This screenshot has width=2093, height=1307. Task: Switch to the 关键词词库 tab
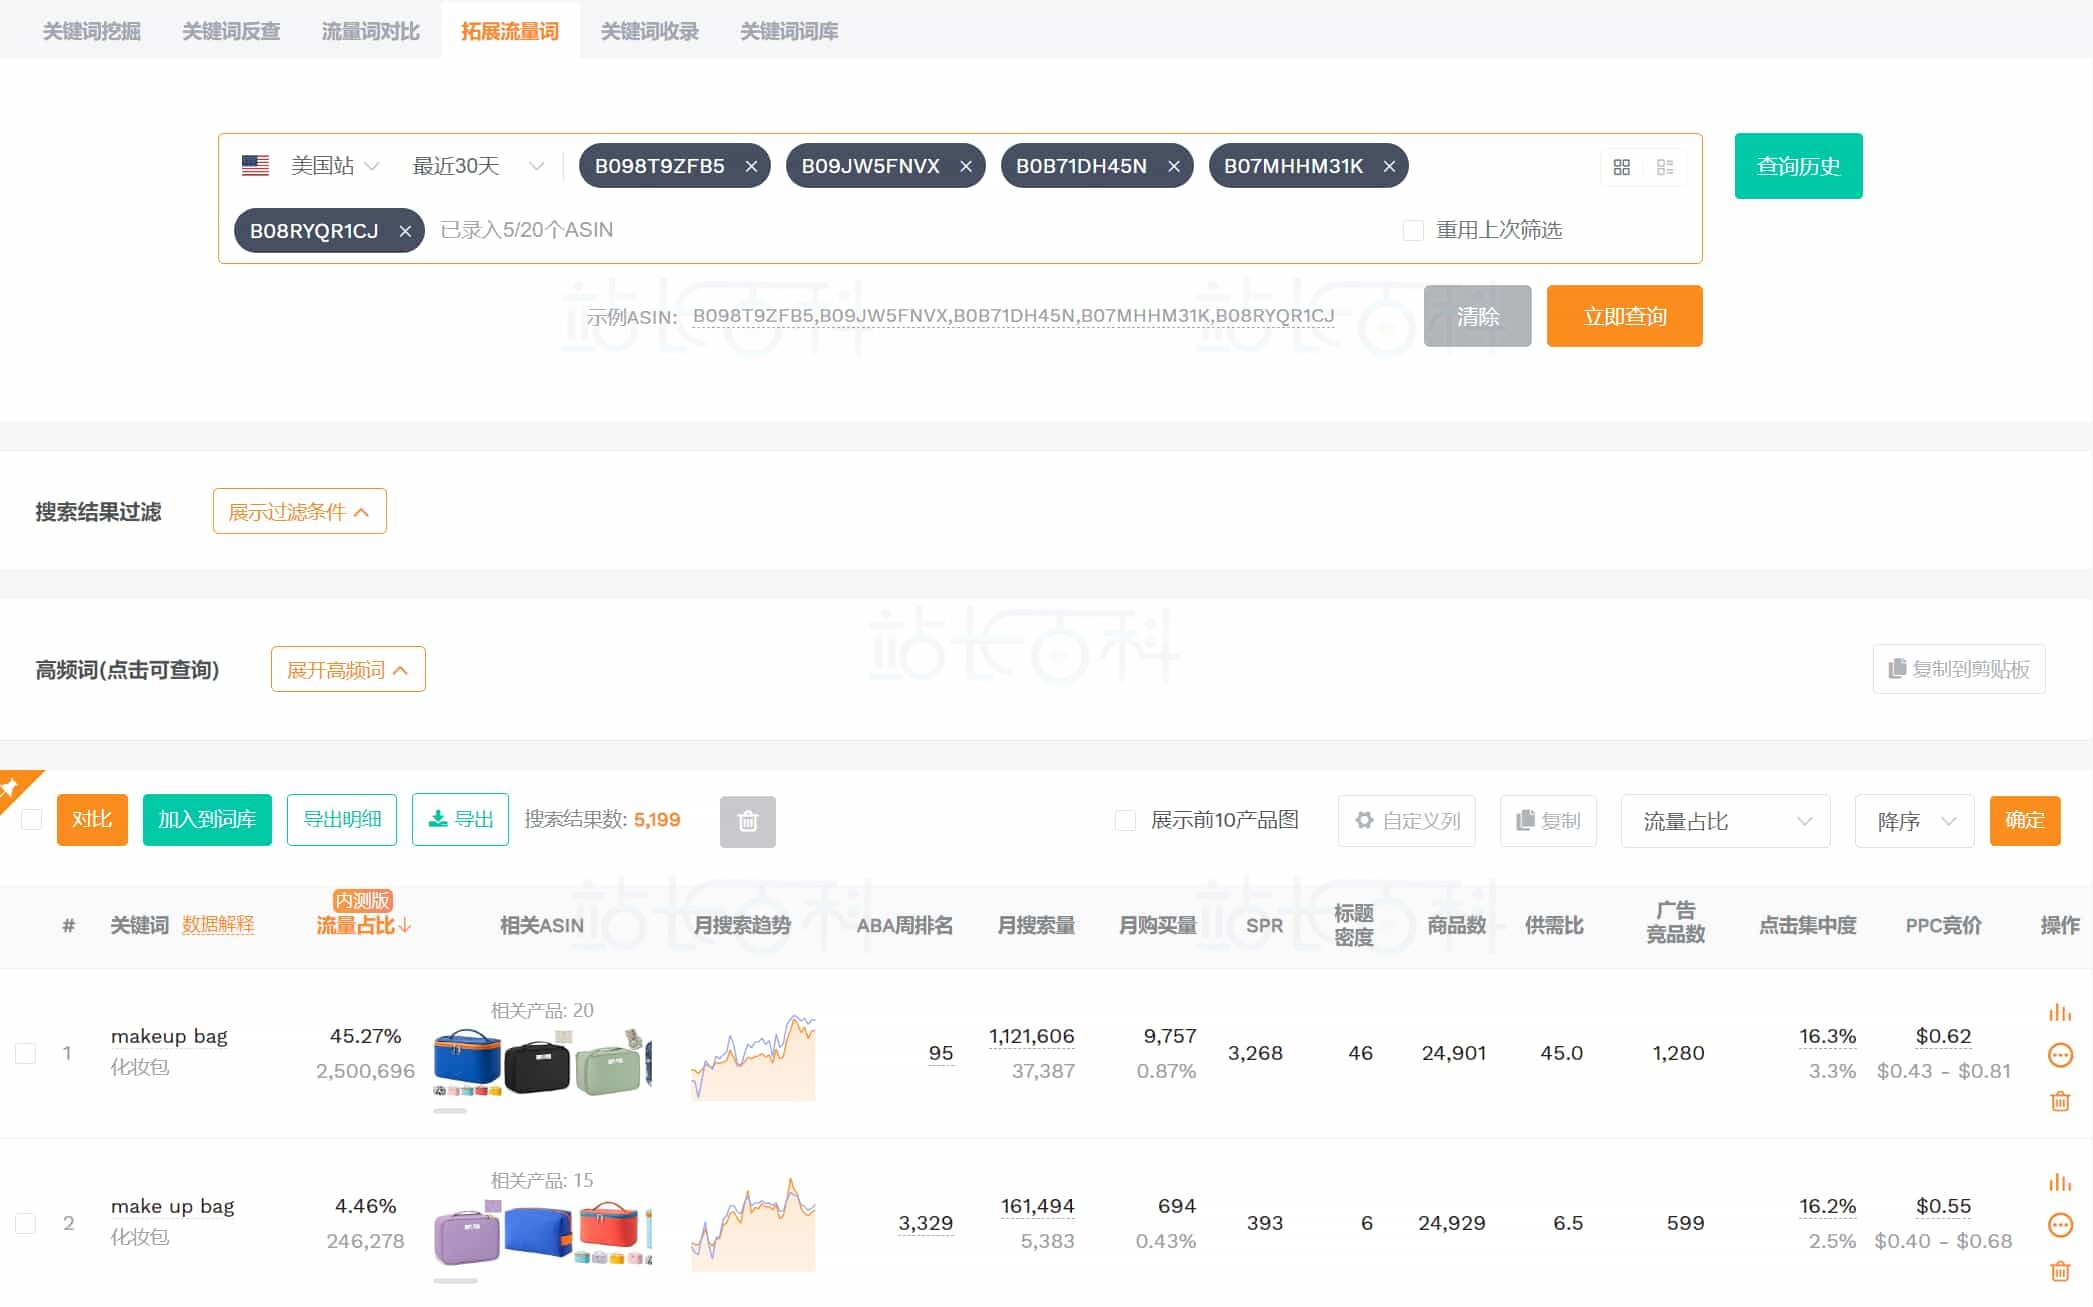pos(788,30)
